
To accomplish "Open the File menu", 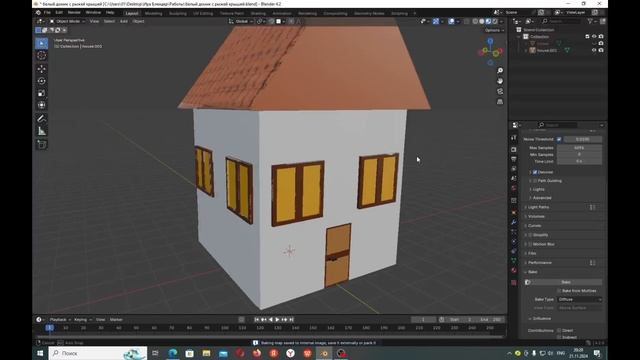I will (47, 13).
